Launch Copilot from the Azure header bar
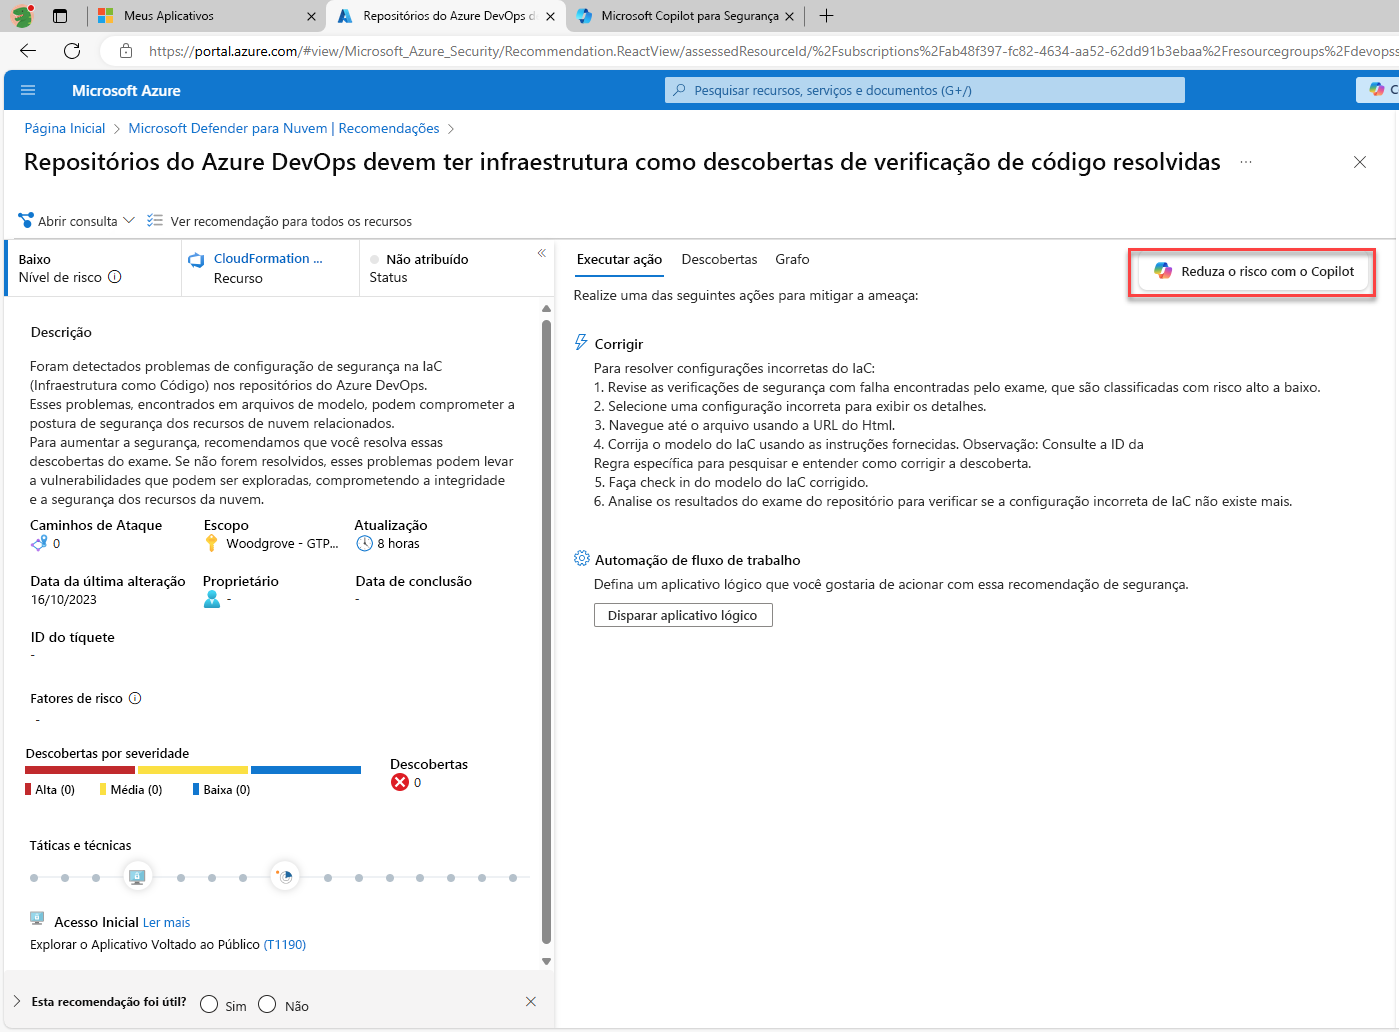 pos(1378,90)
